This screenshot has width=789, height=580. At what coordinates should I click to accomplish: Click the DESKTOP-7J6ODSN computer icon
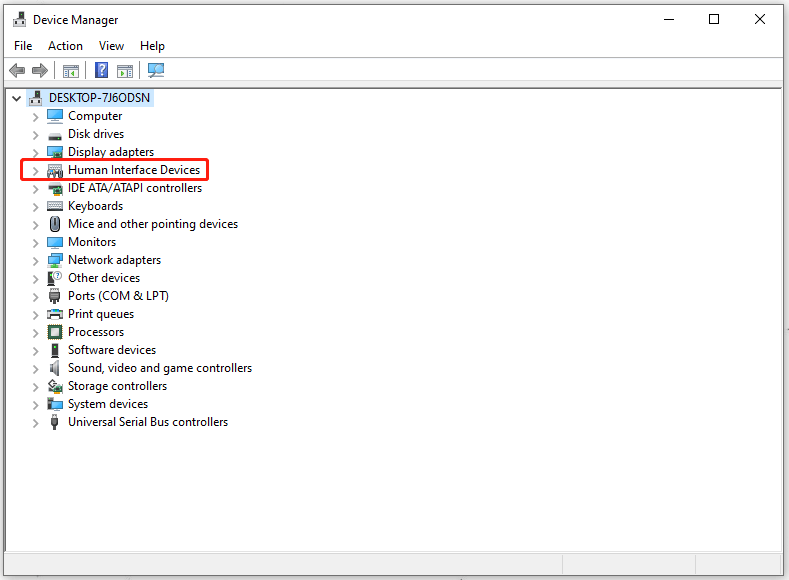36,98
